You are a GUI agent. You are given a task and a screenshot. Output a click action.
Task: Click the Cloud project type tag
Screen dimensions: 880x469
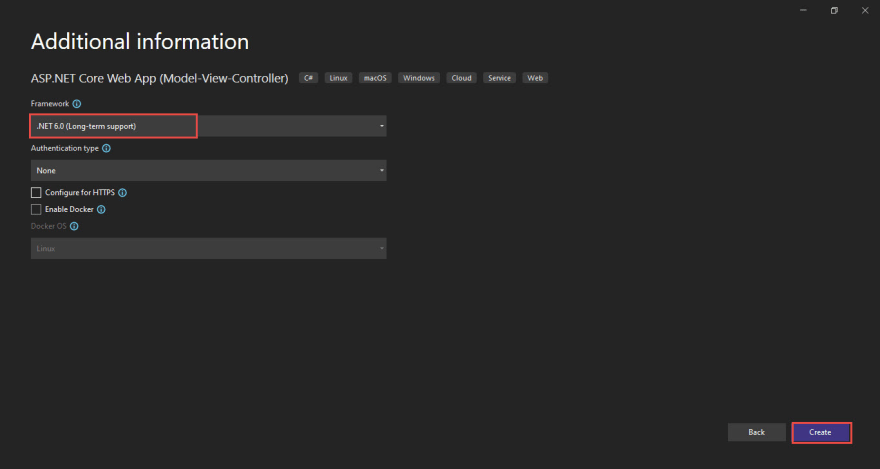point(461,78)
